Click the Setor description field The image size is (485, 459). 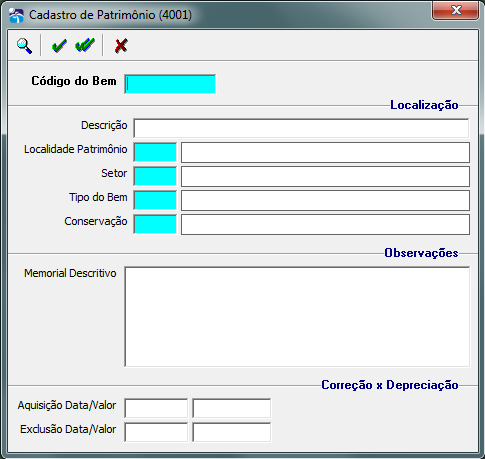(325, 176)
